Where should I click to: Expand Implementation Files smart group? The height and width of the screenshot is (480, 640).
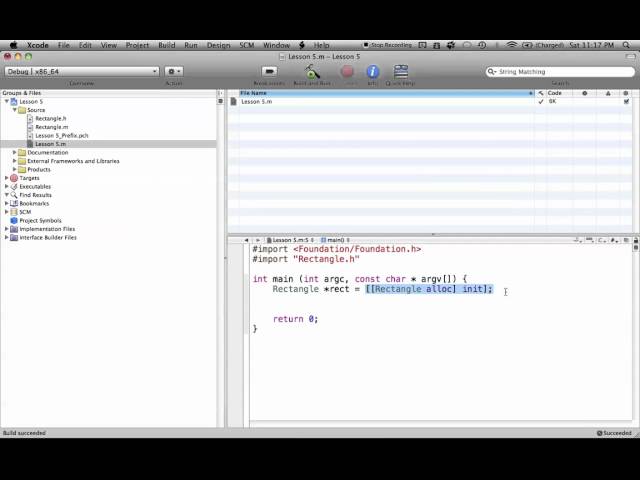click(7, 229)
